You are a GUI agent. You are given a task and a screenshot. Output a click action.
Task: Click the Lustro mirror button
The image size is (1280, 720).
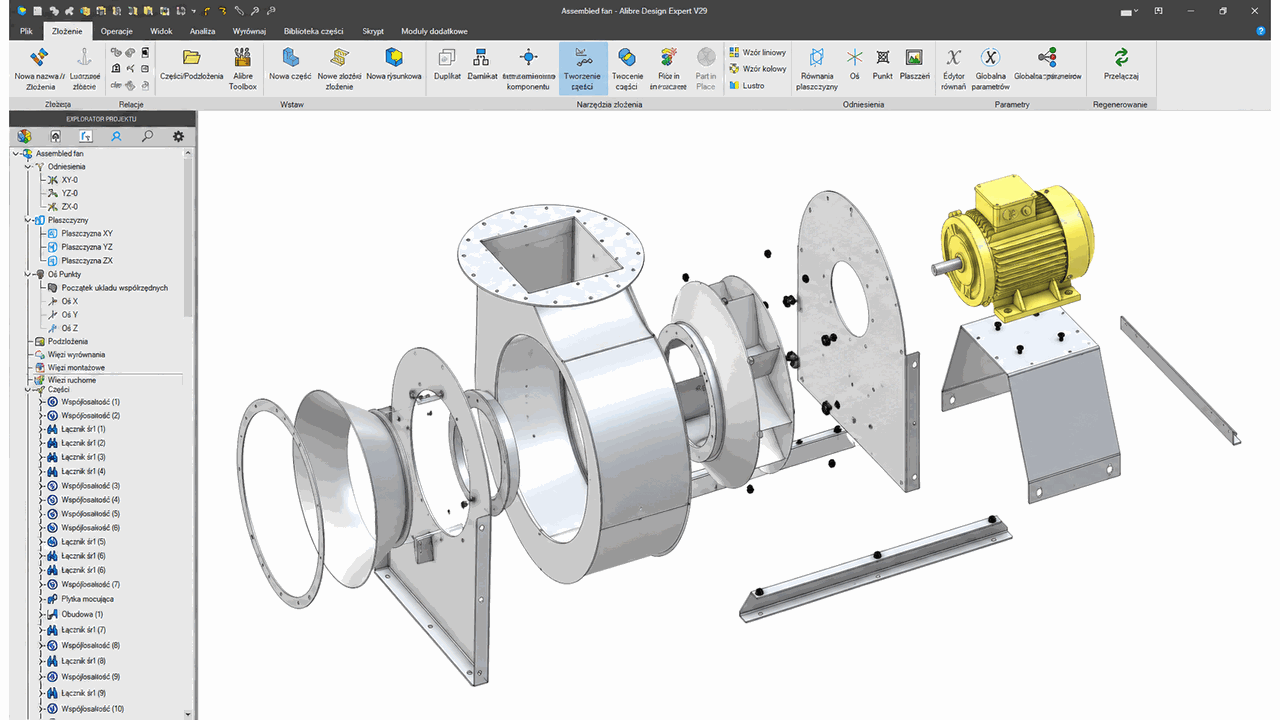[747, 85]
